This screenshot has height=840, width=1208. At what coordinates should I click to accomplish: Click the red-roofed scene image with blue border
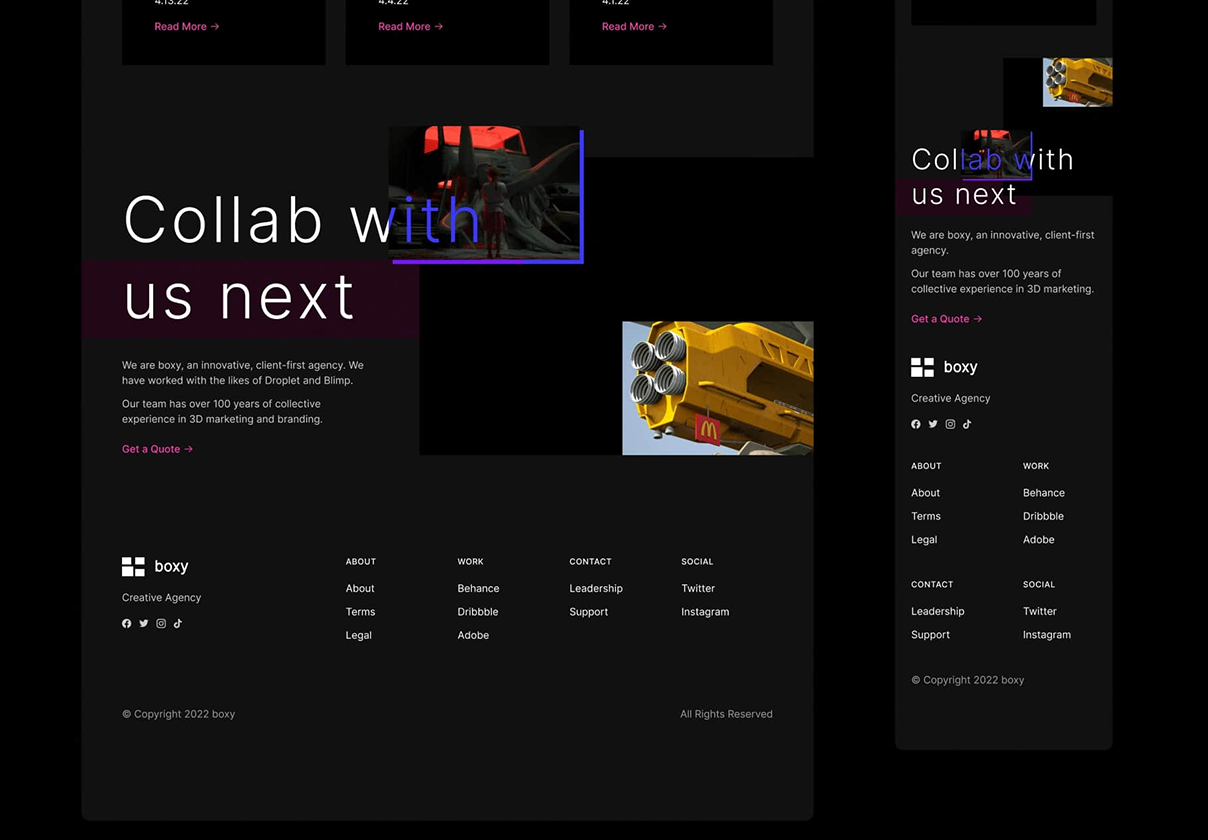[x=485, y=194]
